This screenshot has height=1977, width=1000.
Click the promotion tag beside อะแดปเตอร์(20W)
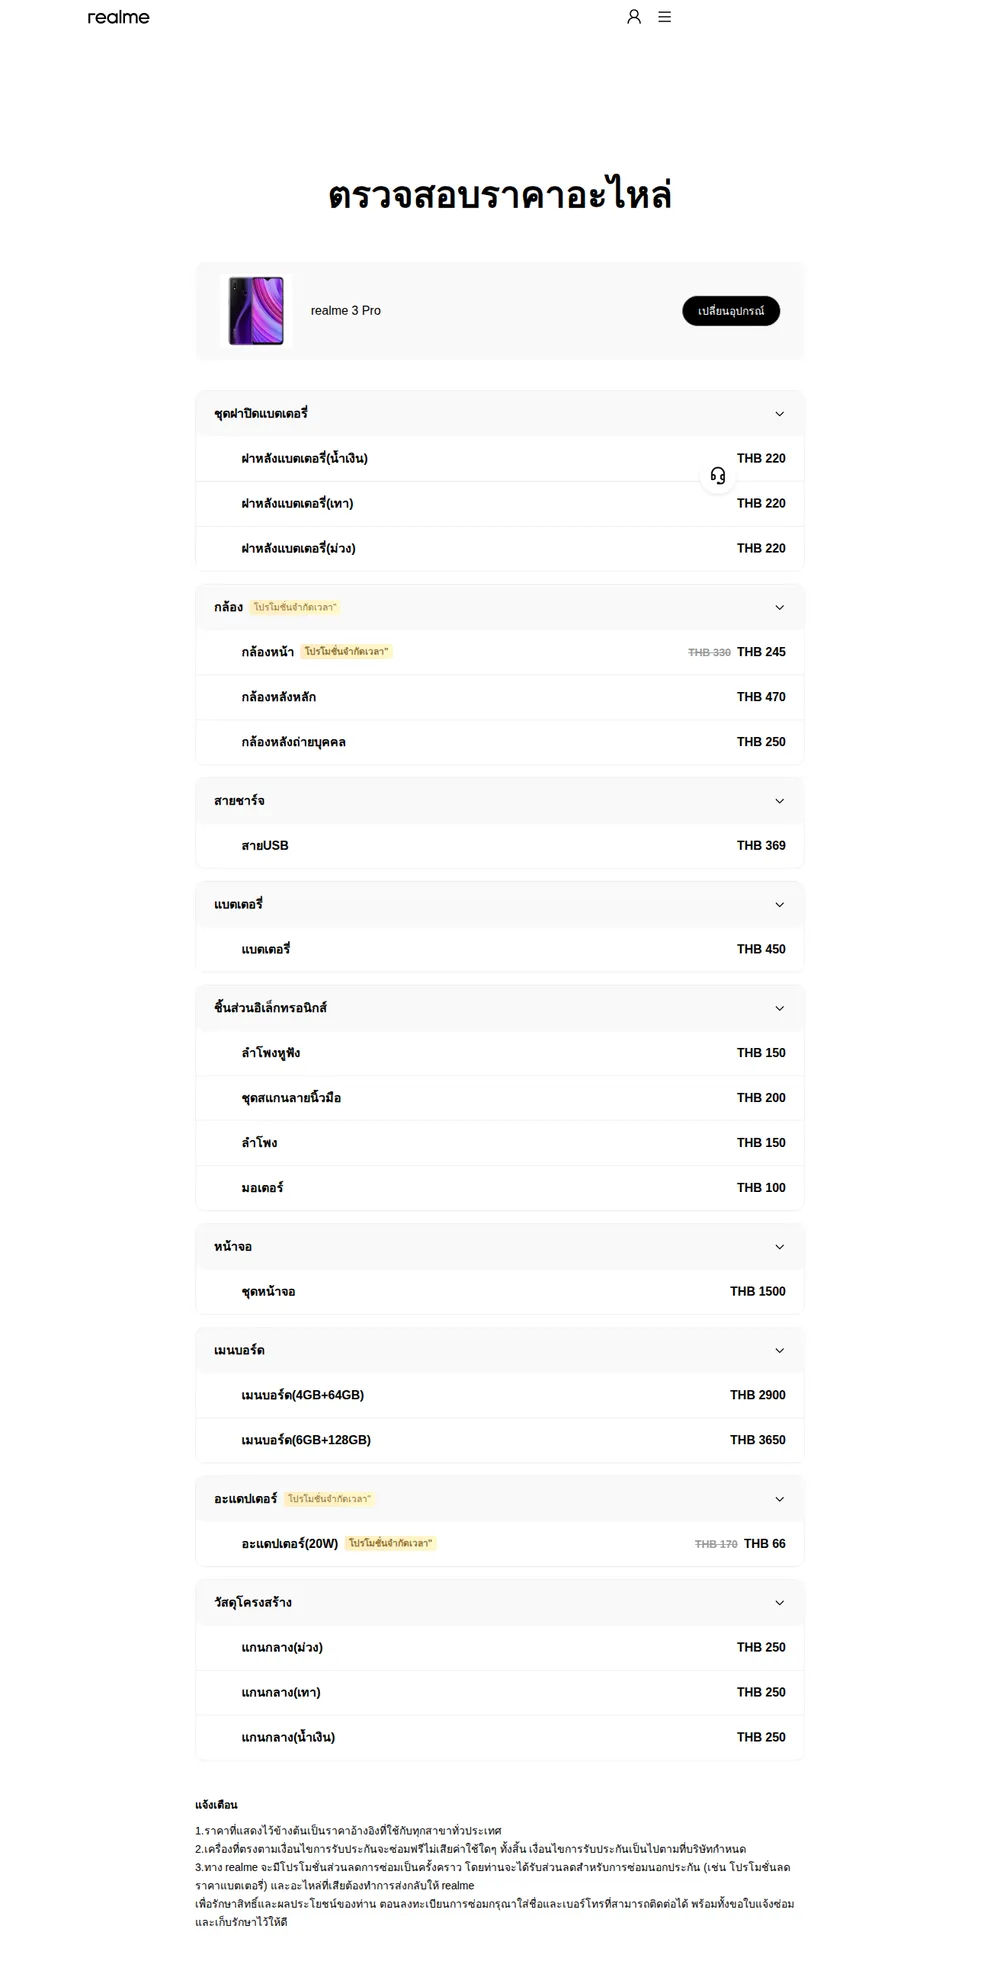(391, 1544)
